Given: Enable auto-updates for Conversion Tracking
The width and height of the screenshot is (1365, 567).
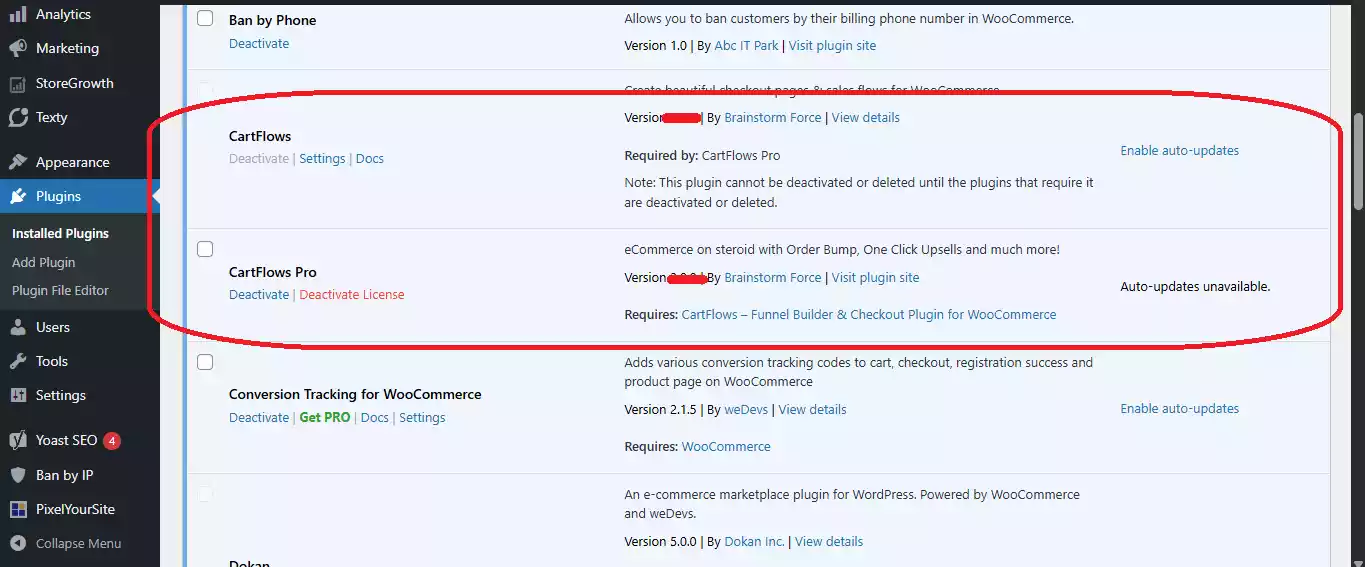Looking at the screenshot, I should tap(1179, 408).
